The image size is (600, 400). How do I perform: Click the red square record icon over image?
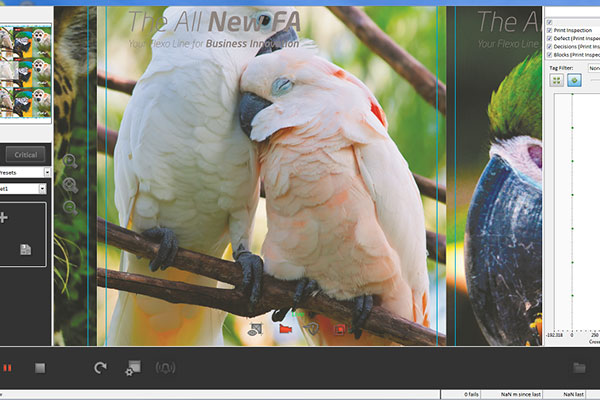pyautogui.click(x=339, y=329)
